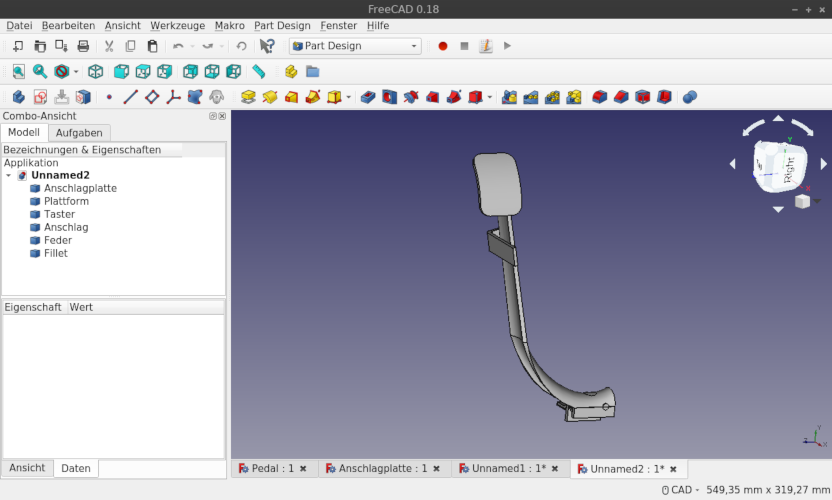
Task: Collapse the Unnamed2 tree node
Action: click(x=9, y=175)
